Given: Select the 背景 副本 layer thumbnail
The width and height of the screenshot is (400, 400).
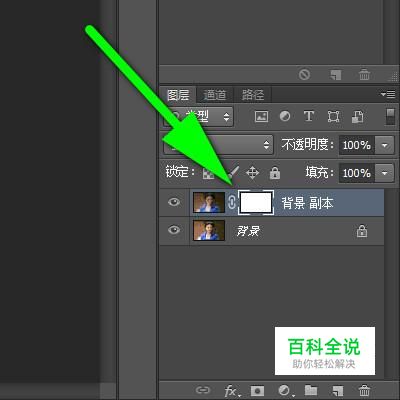Looking at the screenshot, I should [209, 202].
